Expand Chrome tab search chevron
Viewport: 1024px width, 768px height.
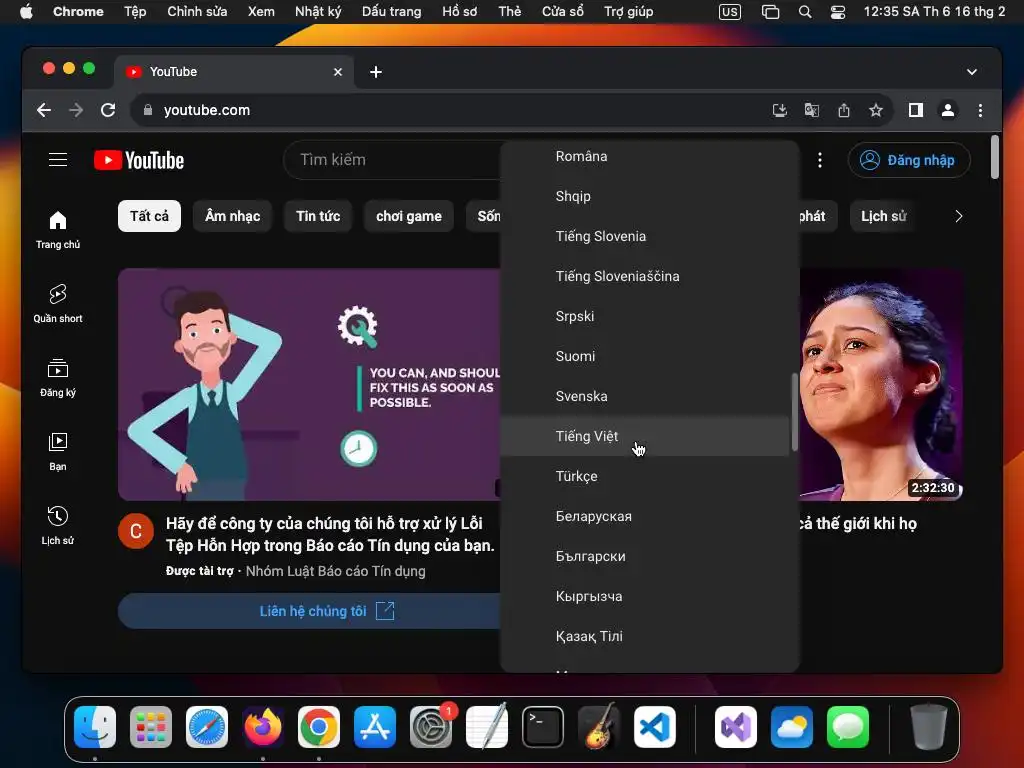[972, 72]
